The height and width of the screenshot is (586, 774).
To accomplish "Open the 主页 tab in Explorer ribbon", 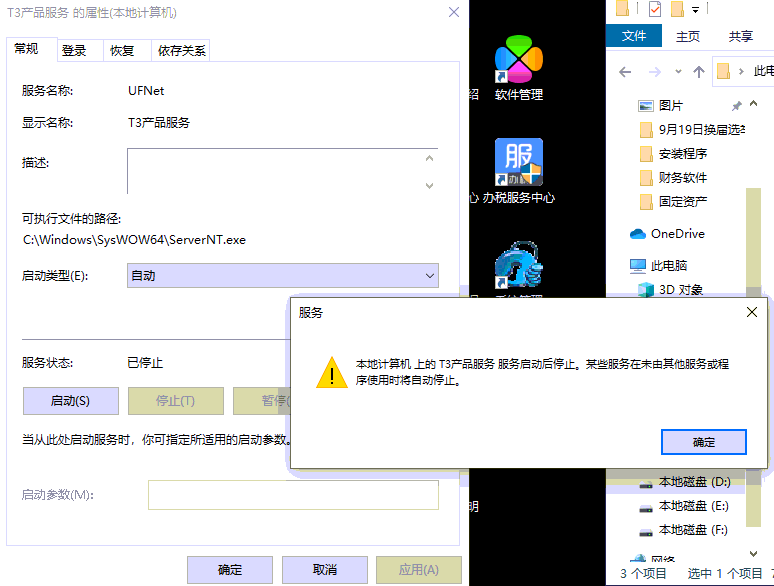I will coord(688,36).
